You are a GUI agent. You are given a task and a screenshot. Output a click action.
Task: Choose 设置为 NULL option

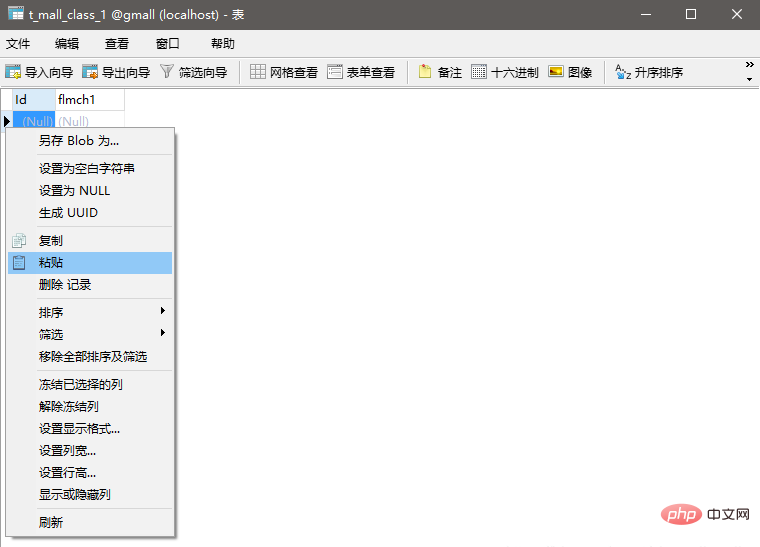[90, 190]
